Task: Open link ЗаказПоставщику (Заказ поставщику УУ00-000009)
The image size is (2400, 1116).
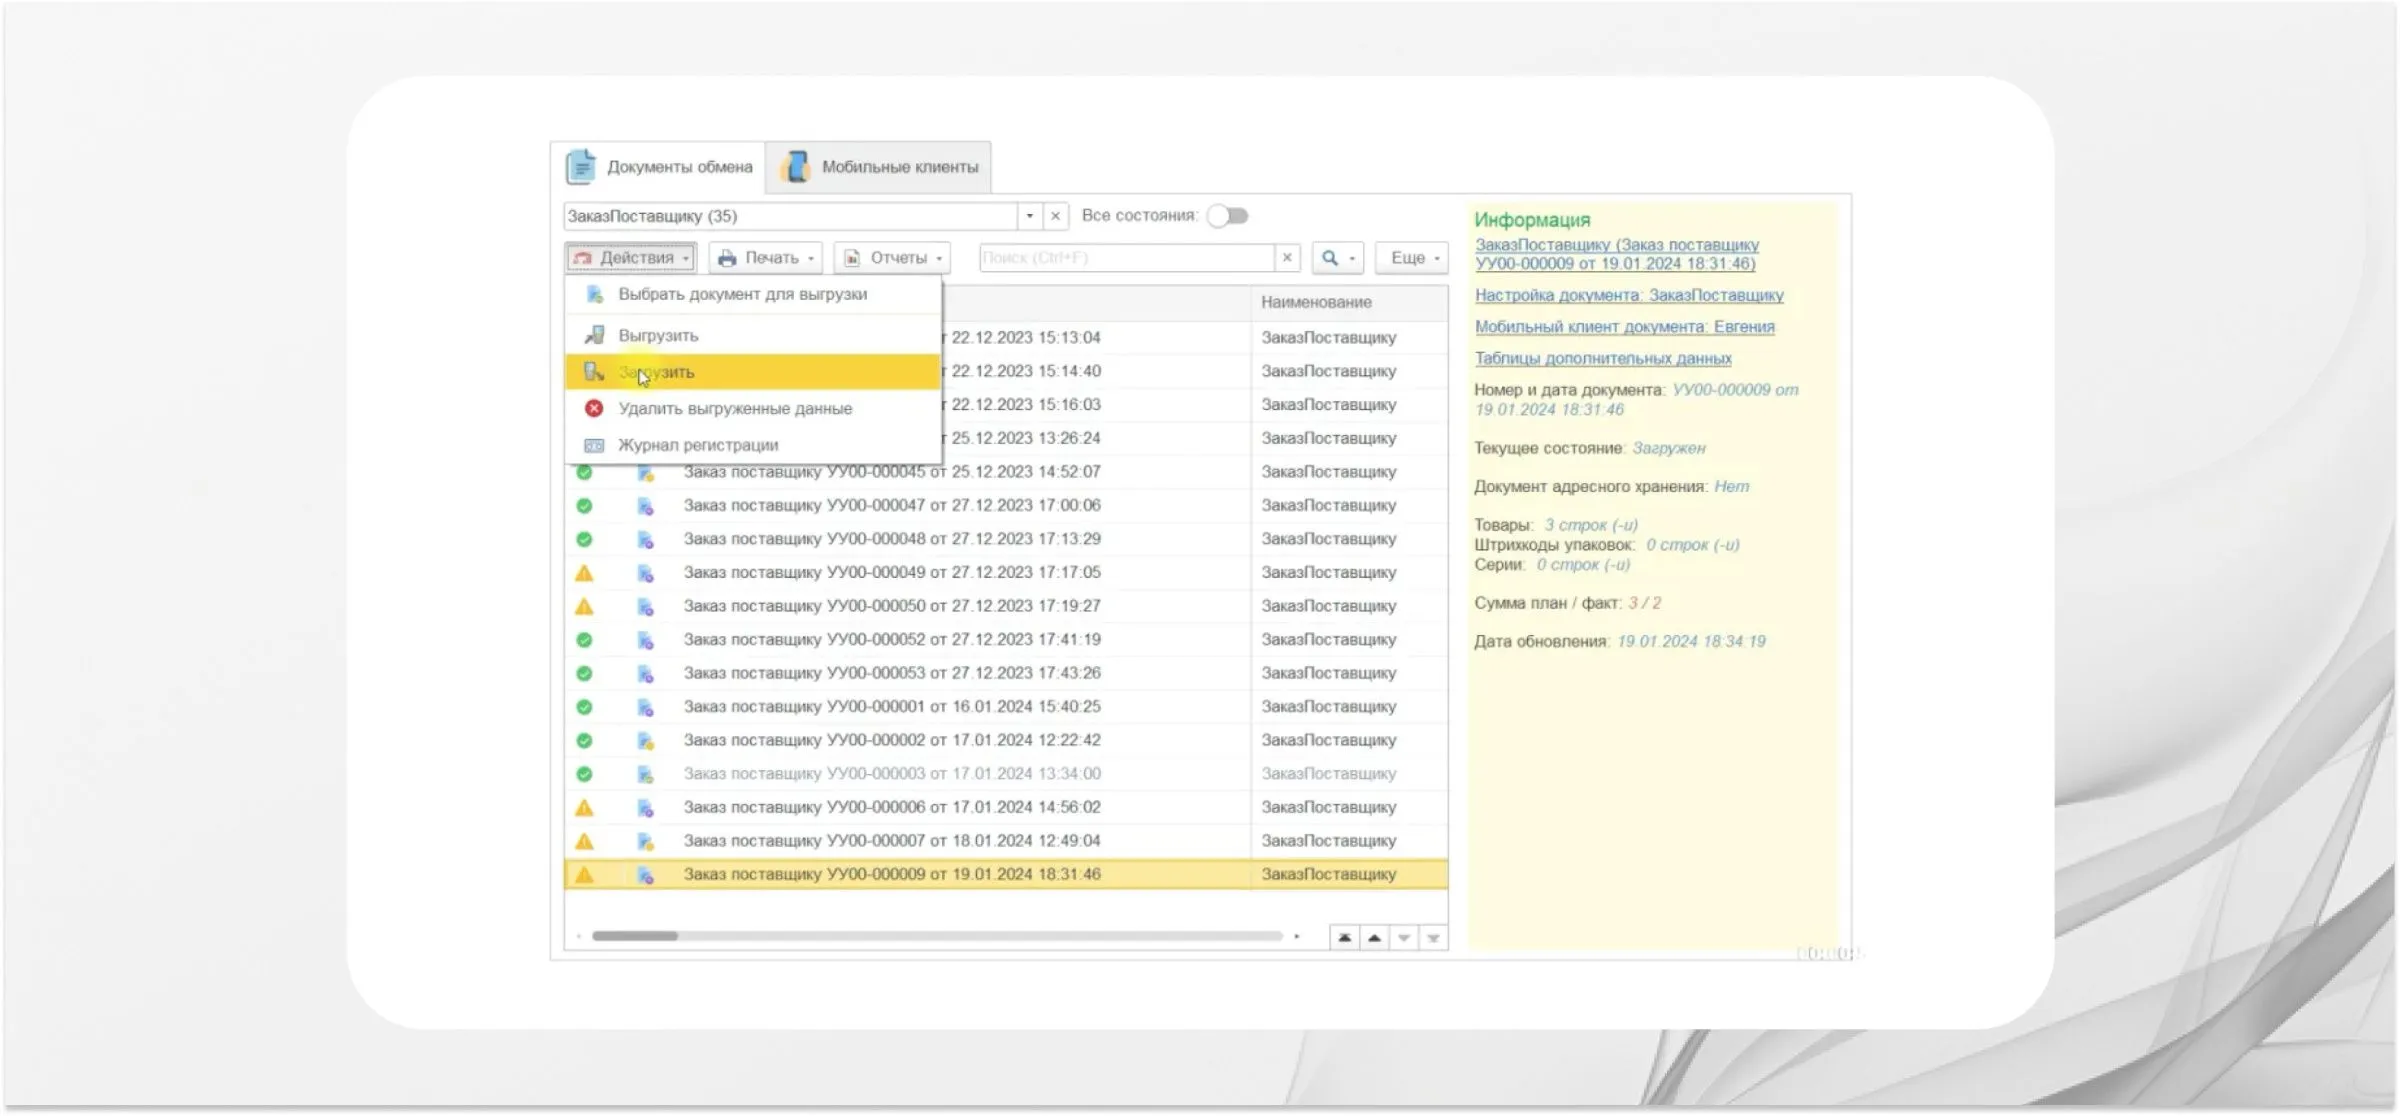Action: coord(1616,254)
